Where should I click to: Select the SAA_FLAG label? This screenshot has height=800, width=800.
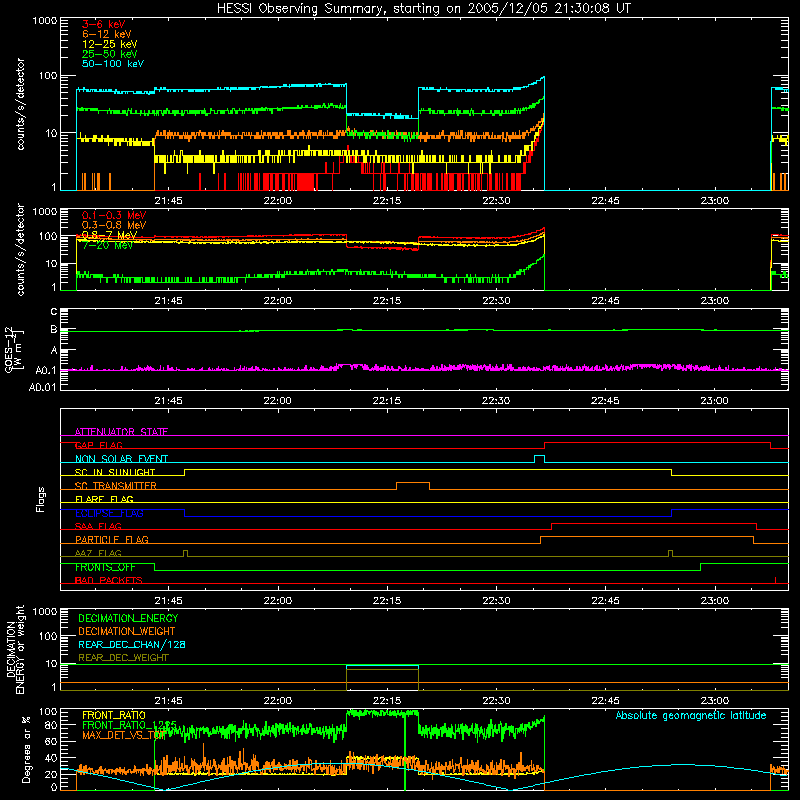click(98, 526)
